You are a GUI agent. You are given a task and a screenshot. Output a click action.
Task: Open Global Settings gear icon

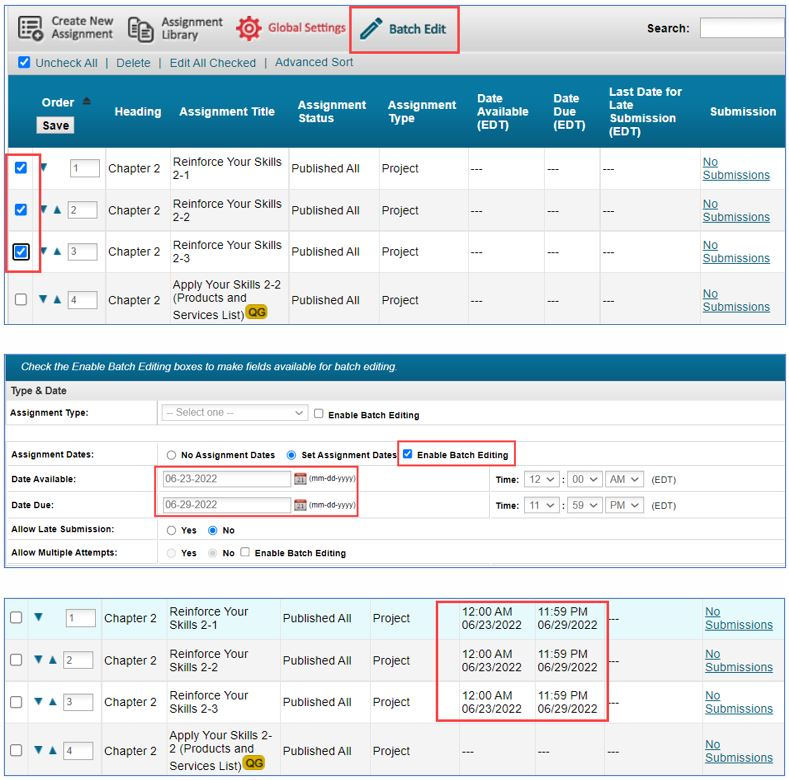tap(248, 28)
